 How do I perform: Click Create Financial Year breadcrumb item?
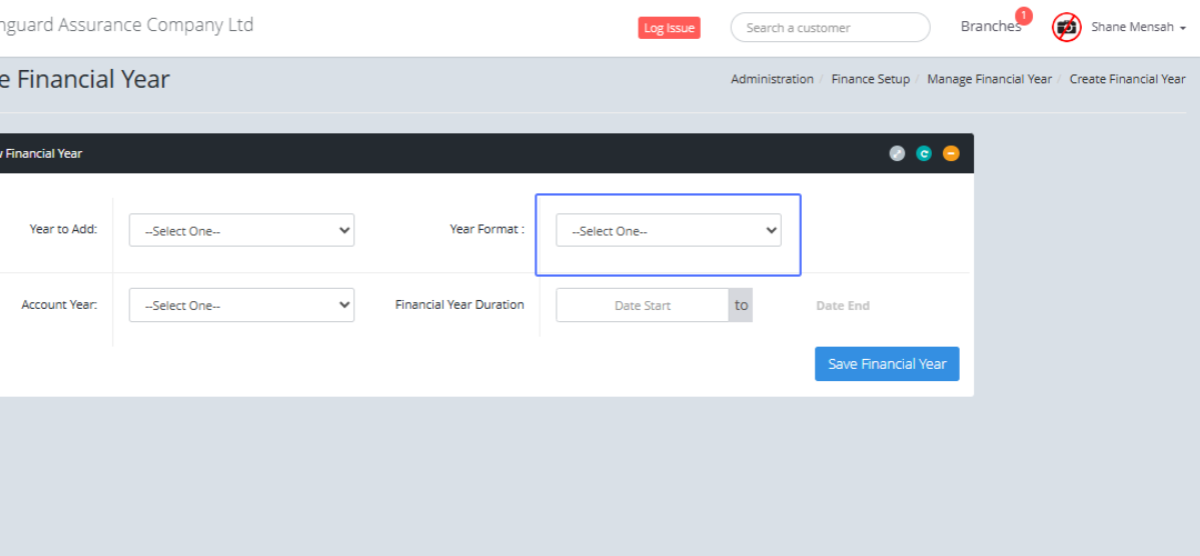click(x=1127, y=79)
